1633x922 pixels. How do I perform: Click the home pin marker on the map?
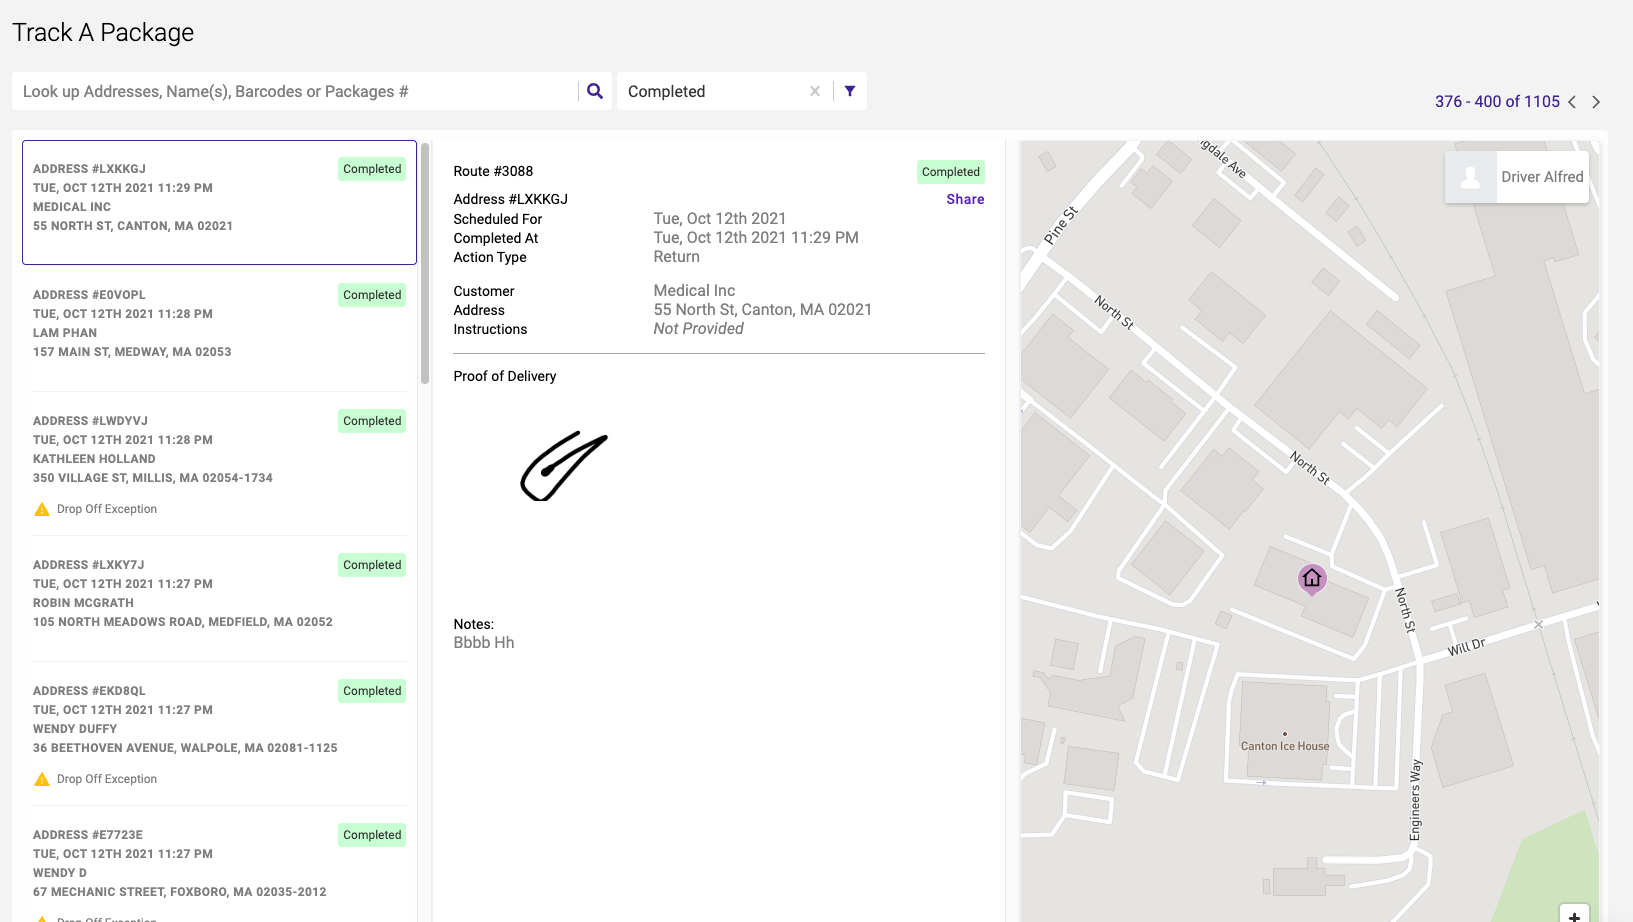1312,579
